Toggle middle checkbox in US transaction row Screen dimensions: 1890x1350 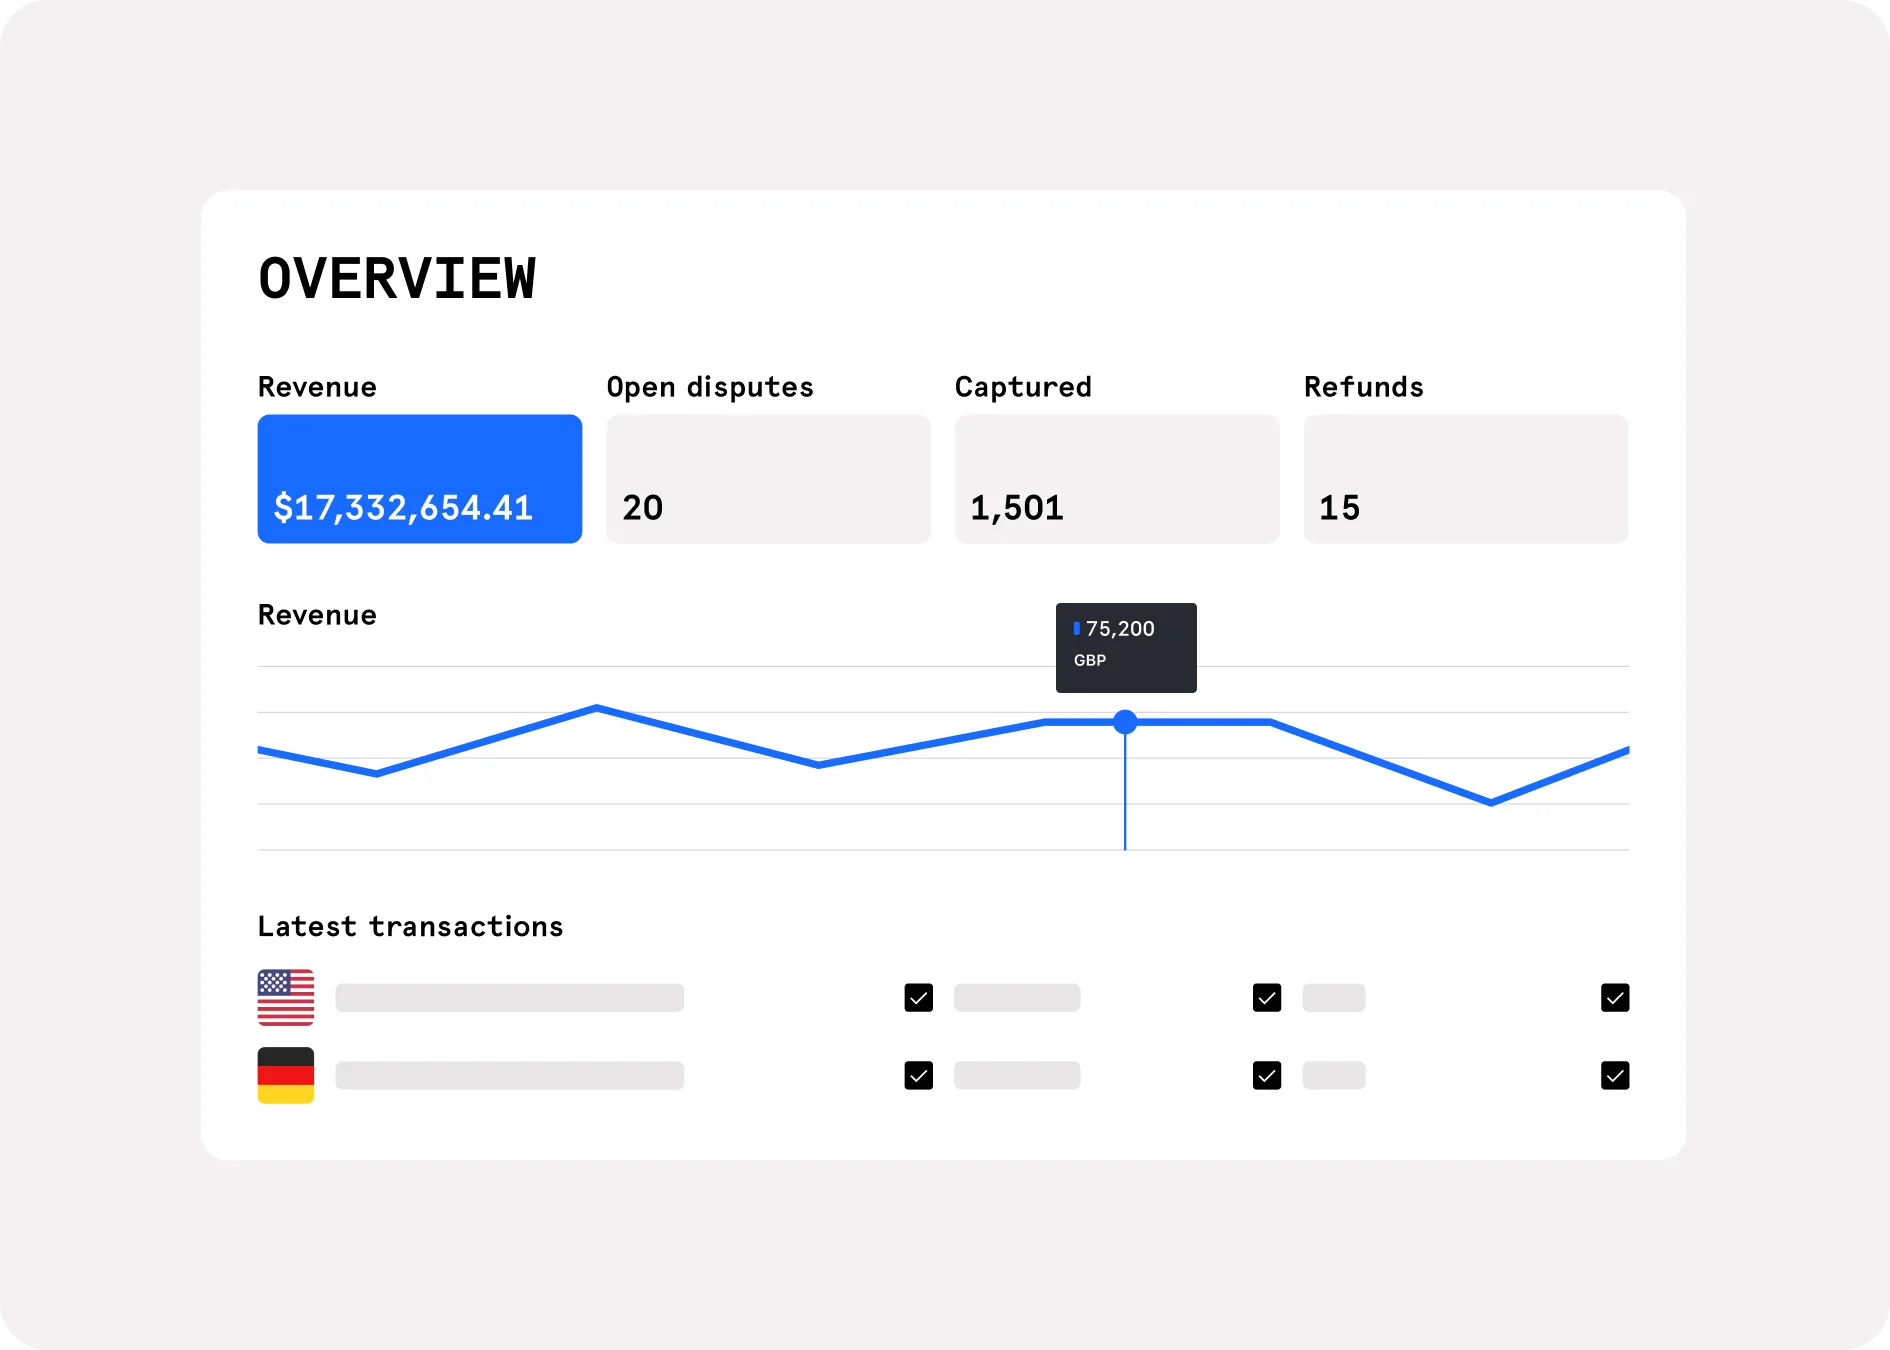coord(1266,998)
